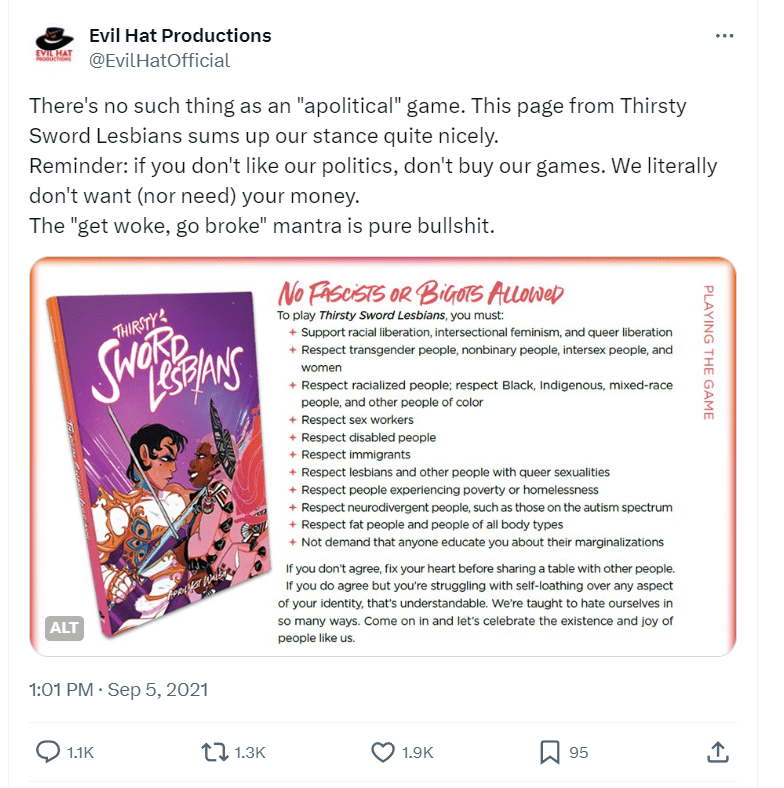This screenshot has height=788, width=784.
Task: Open the Evil Hat Productions display name
Action: click(x=180, y=36)
